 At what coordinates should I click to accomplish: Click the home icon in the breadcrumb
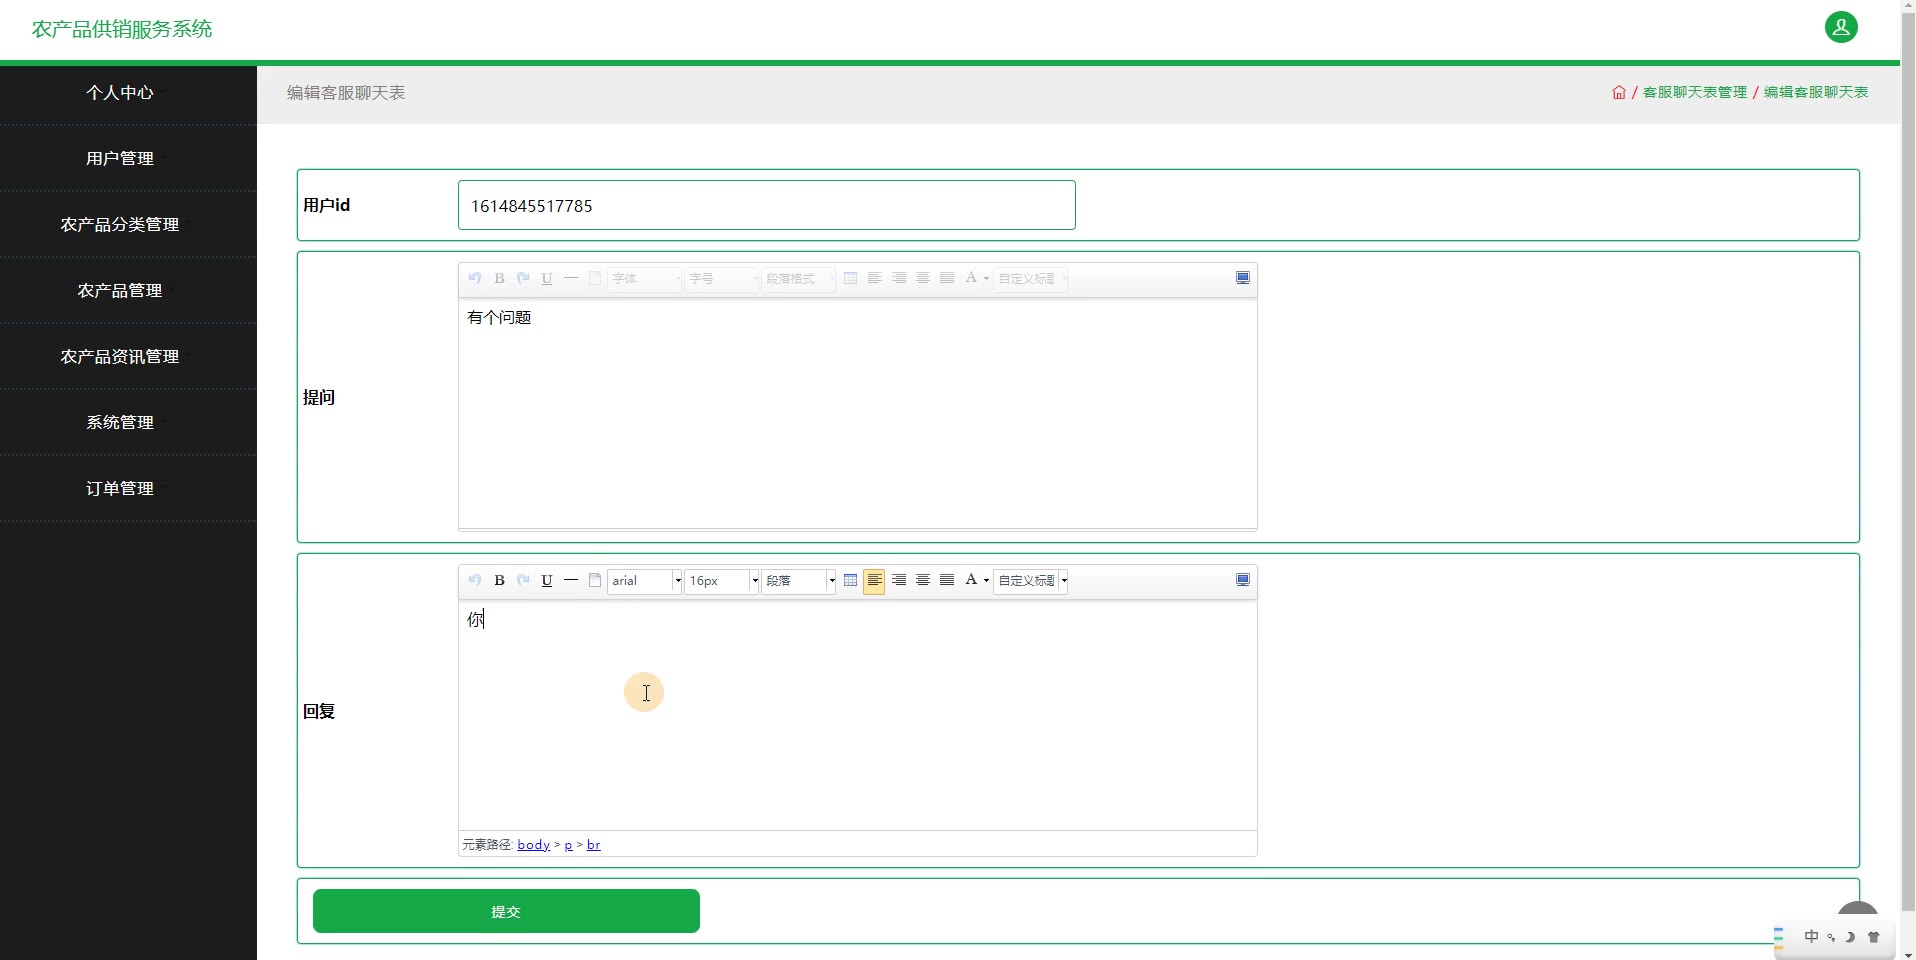(1619, 92)
